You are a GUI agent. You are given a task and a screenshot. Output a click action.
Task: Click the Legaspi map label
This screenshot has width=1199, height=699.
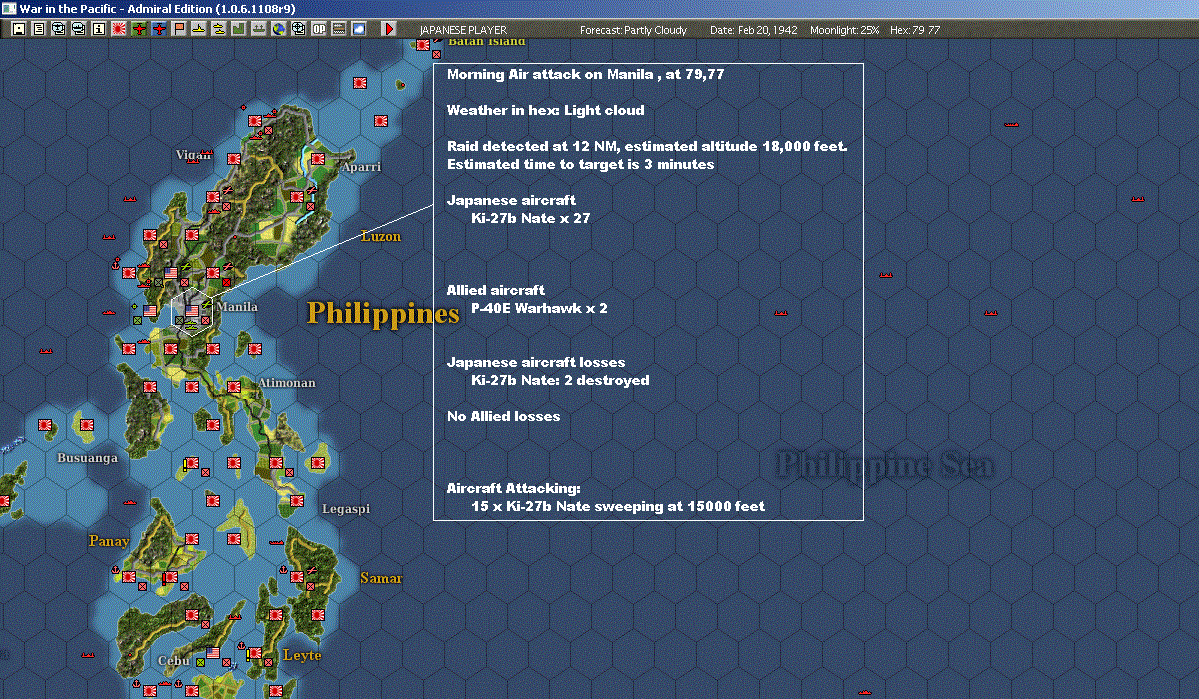346,509
